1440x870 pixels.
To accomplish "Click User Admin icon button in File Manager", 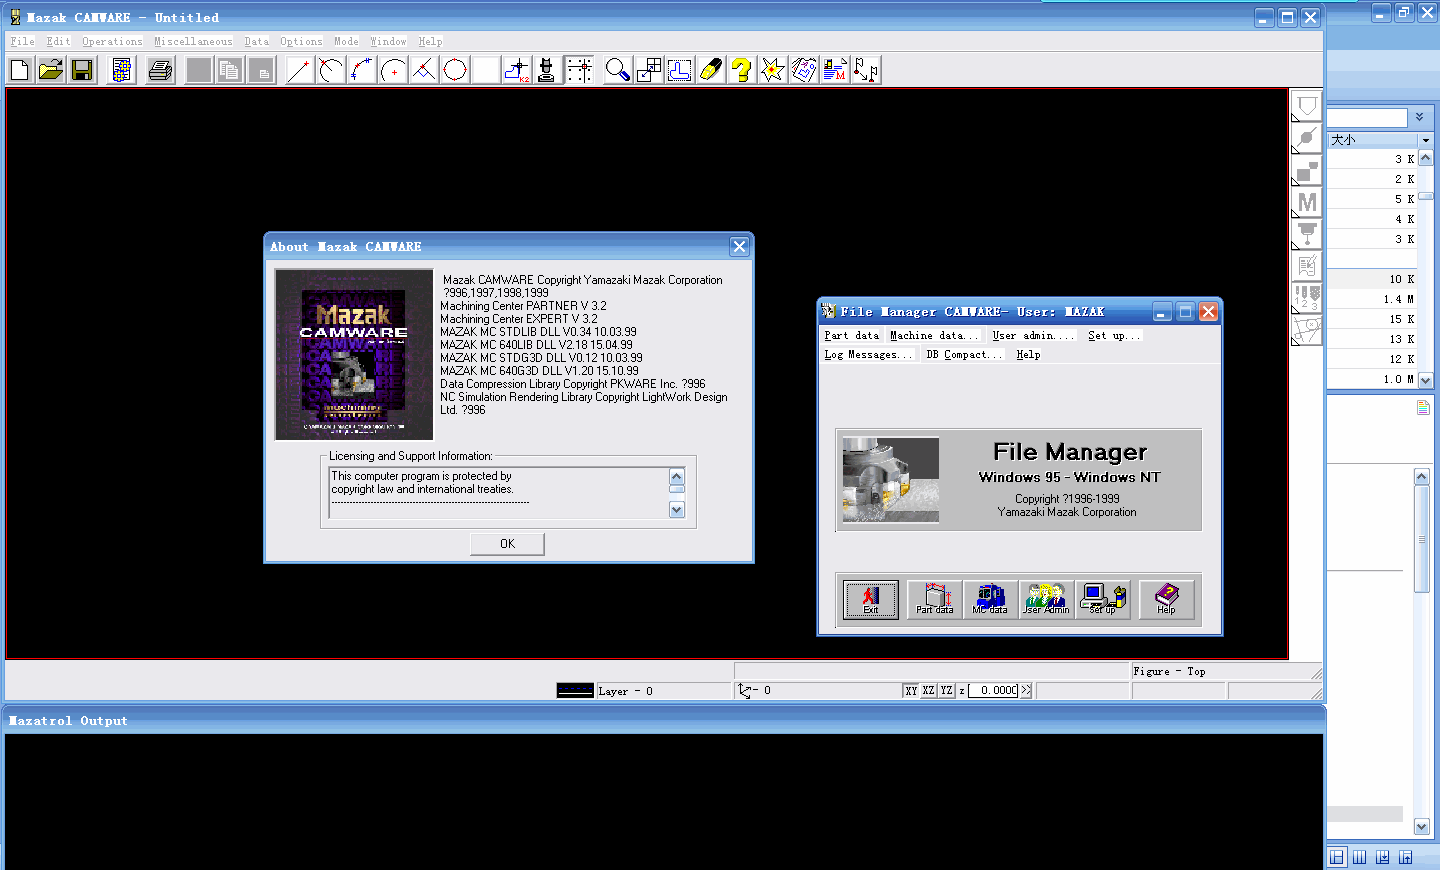I will (x=1046, y=599).
